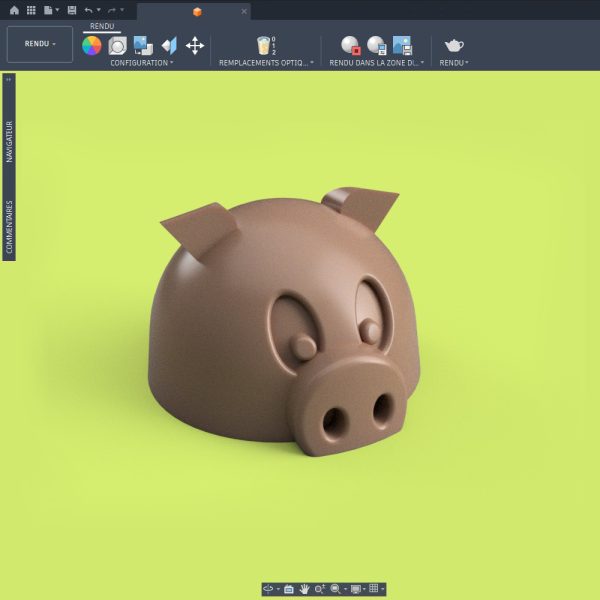Open the Orbit type dropdown arrow

pos(278,589)
